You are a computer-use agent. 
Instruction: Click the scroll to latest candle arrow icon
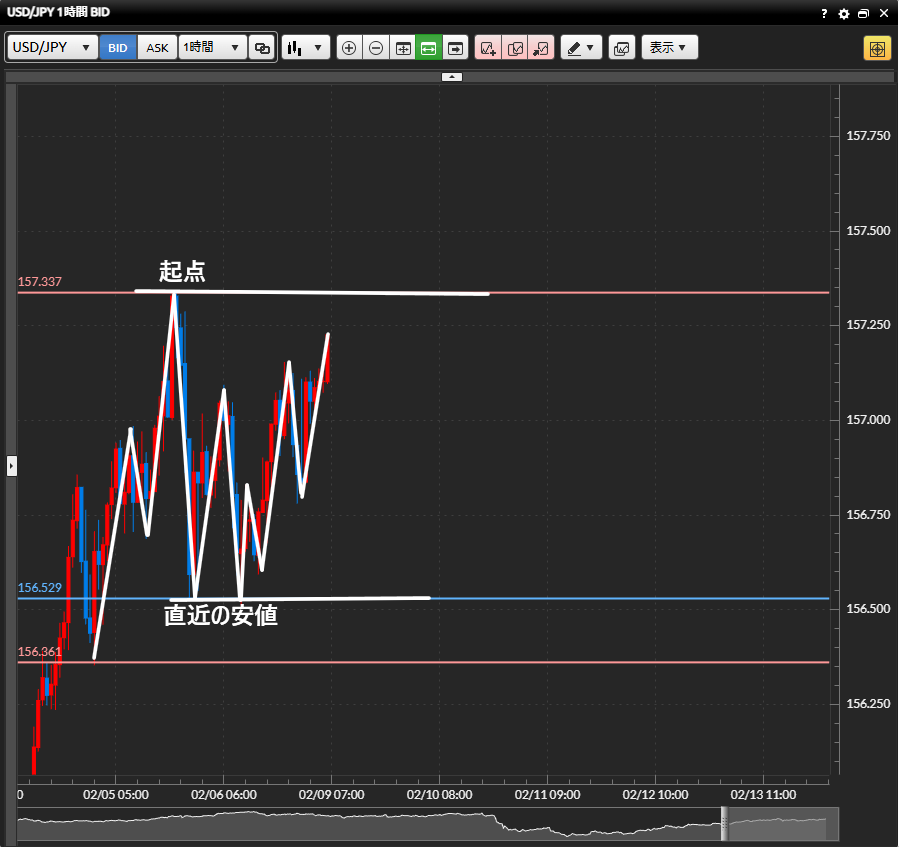pos(456,48)
